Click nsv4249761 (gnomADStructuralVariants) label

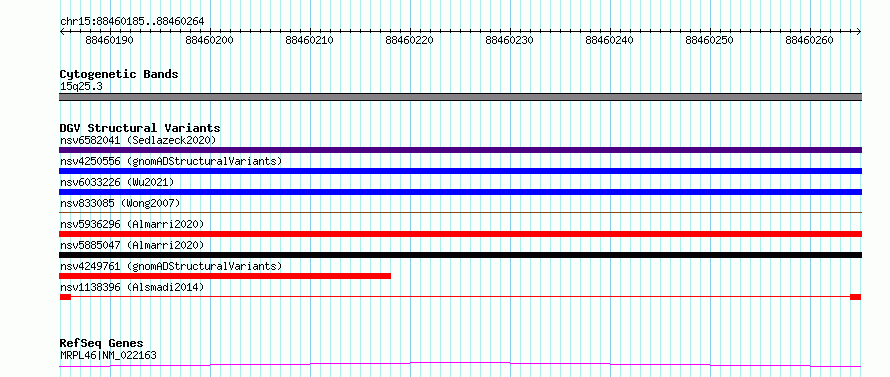171,266
